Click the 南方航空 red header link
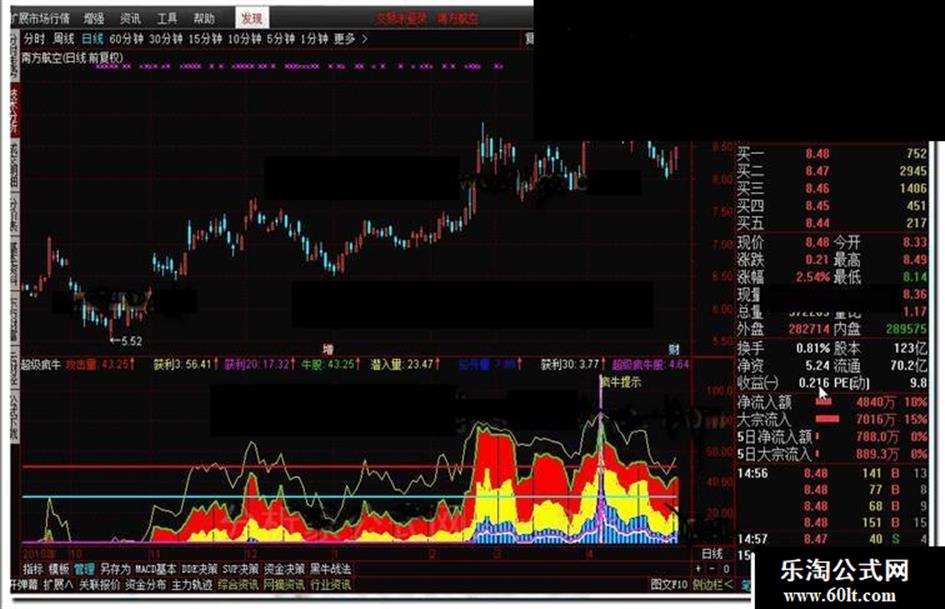The width and height of the screenshot is (945, 609). coord(458,19)
